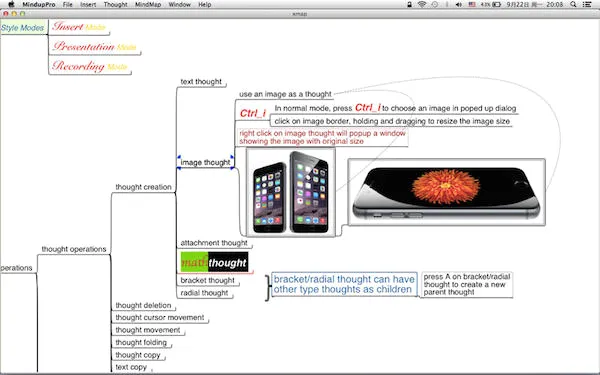Click the Wi-Fi status icon

(422, 5)
